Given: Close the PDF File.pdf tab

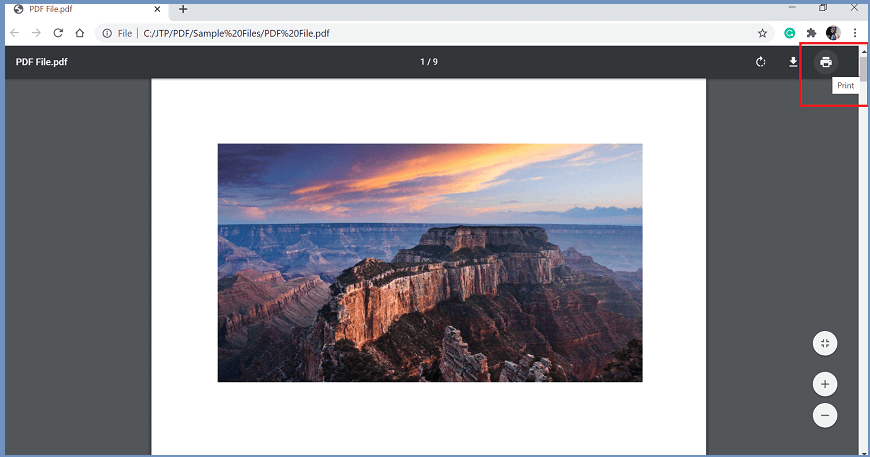Looking at the screenshot, I should [x=157, y=9].
